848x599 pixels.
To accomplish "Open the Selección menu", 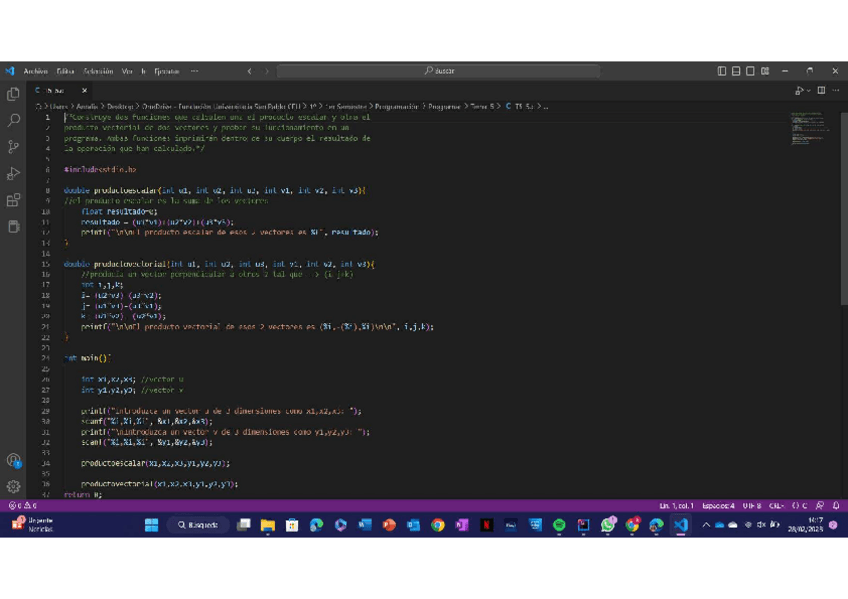I will coord(98,71).
